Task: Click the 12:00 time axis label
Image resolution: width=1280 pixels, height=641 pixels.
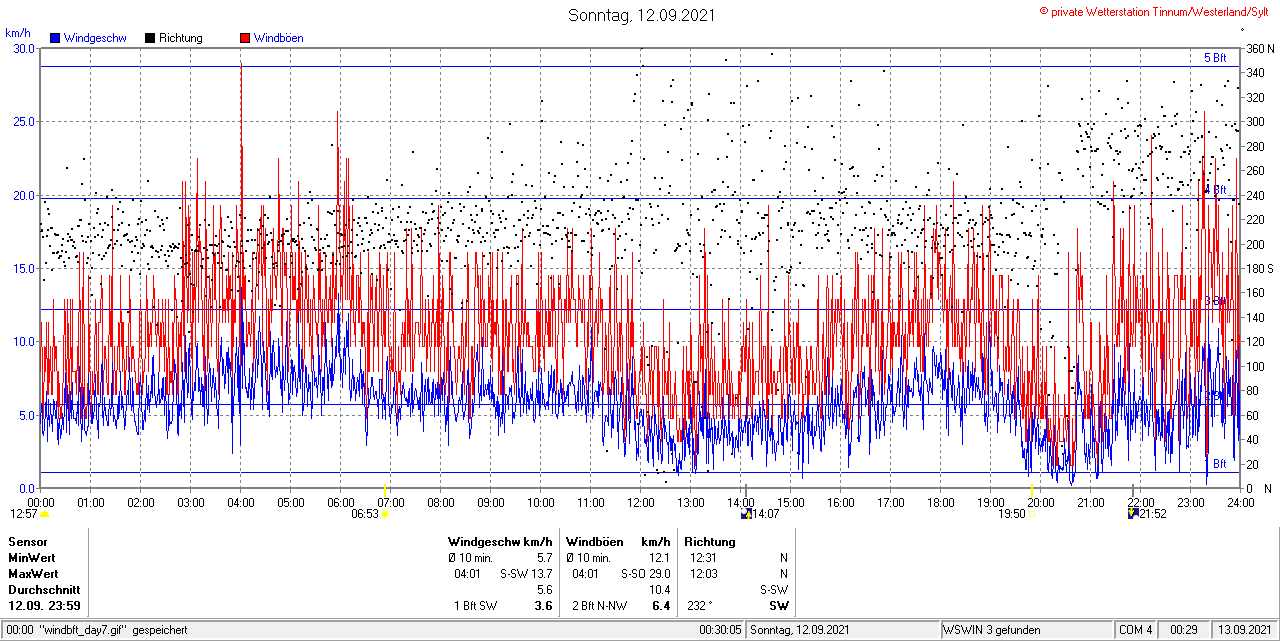Action: (641, 502)
